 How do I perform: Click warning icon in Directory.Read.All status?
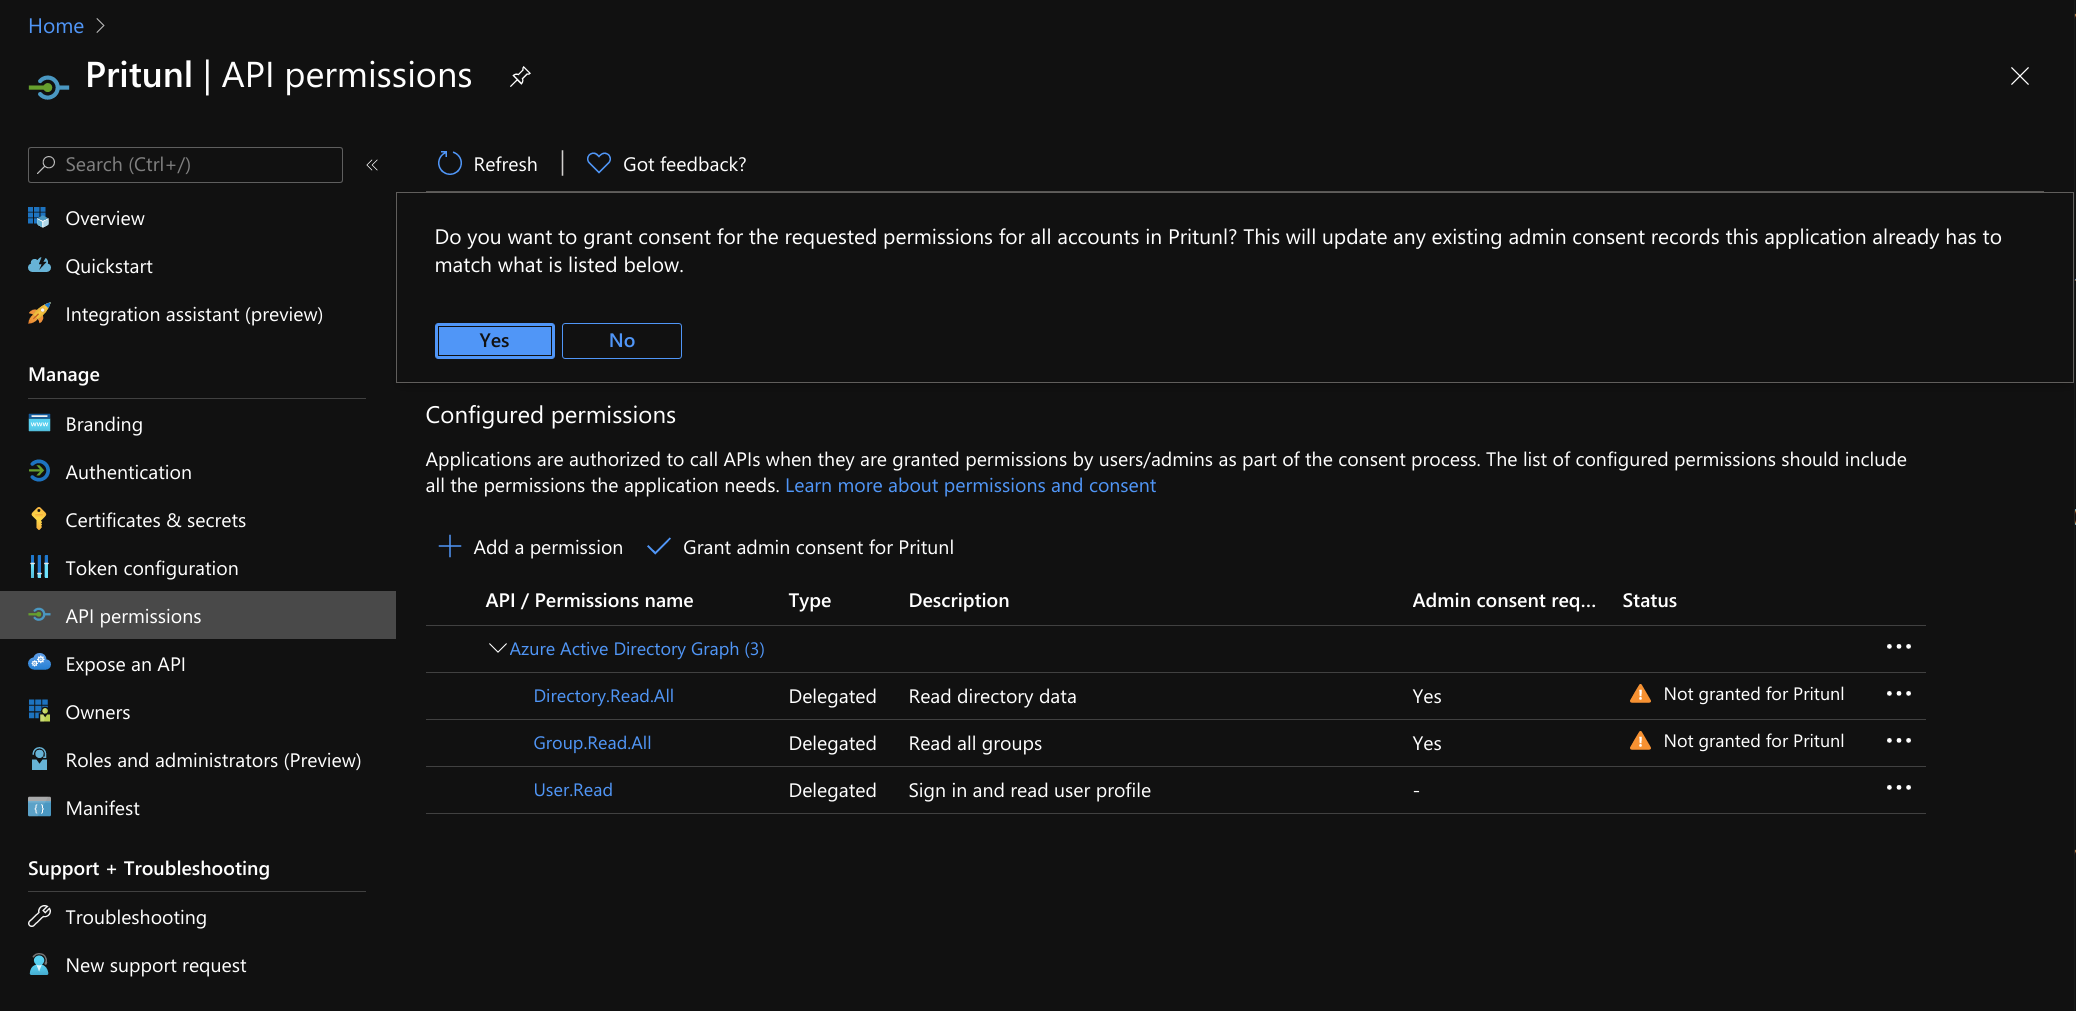click(x=1640, y=694)
